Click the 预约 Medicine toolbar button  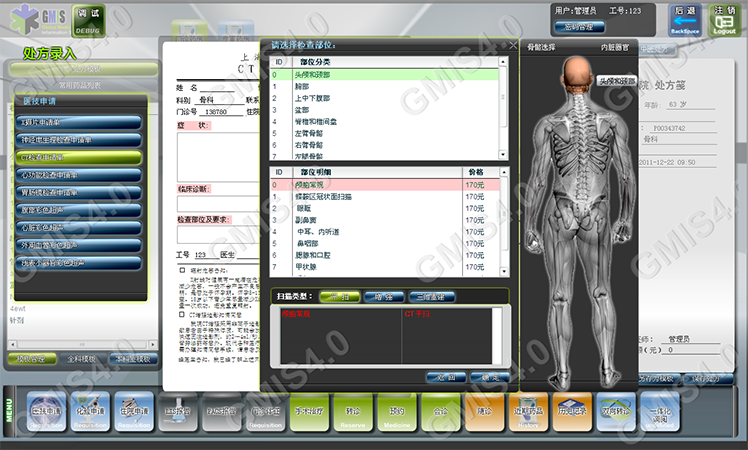coord(397,412)
